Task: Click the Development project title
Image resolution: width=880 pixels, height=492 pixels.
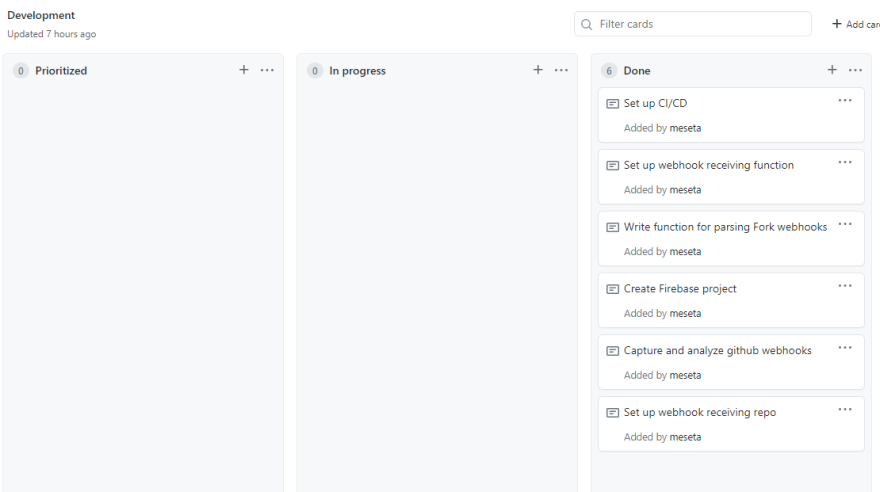Action: coord(41,15)
